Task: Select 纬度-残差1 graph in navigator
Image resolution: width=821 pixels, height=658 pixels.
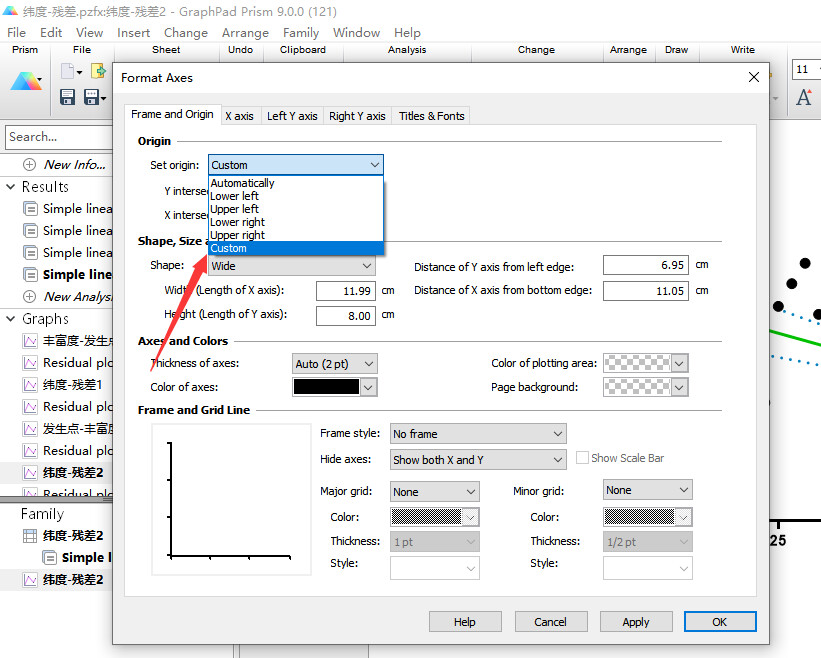Action: [72, 385]
